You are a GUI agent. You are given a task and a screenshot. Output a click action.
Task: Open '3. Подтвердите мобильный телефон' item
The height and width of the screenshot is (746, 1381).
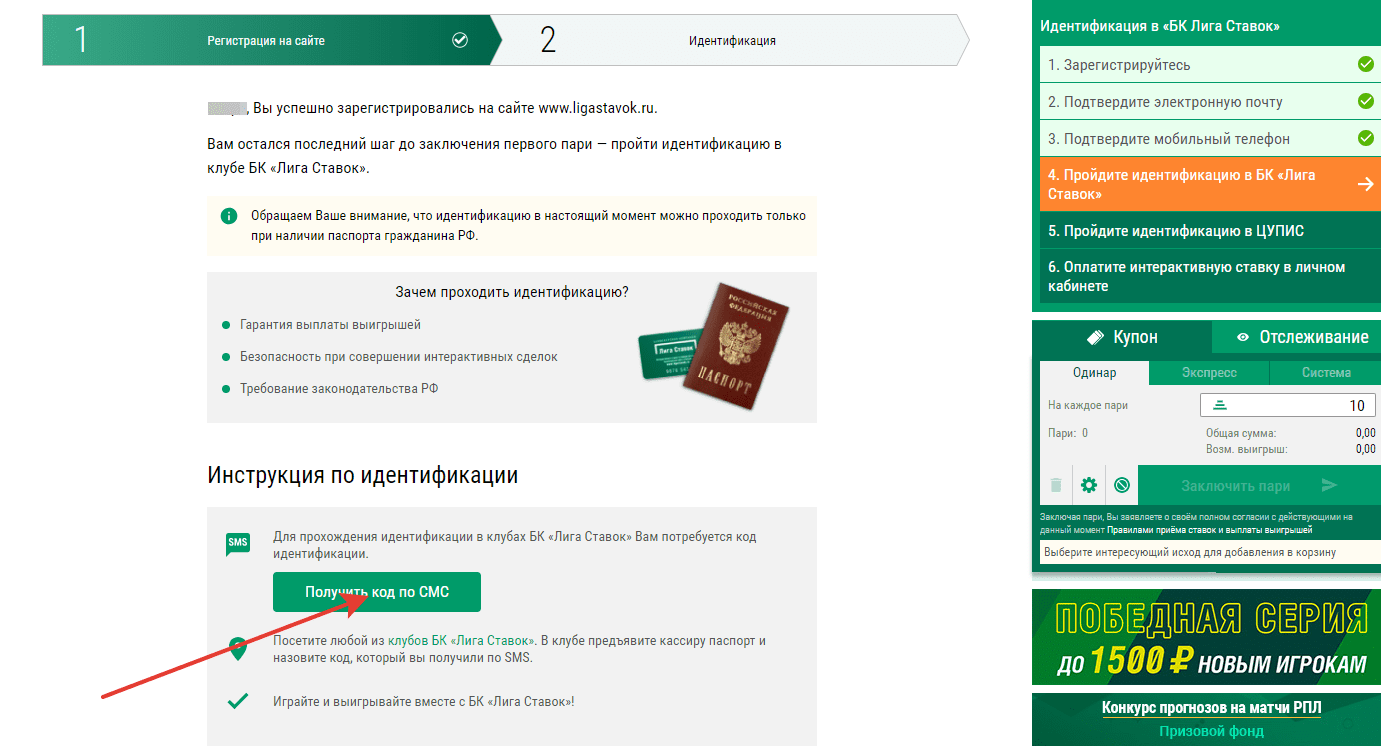pos(1210,139)
